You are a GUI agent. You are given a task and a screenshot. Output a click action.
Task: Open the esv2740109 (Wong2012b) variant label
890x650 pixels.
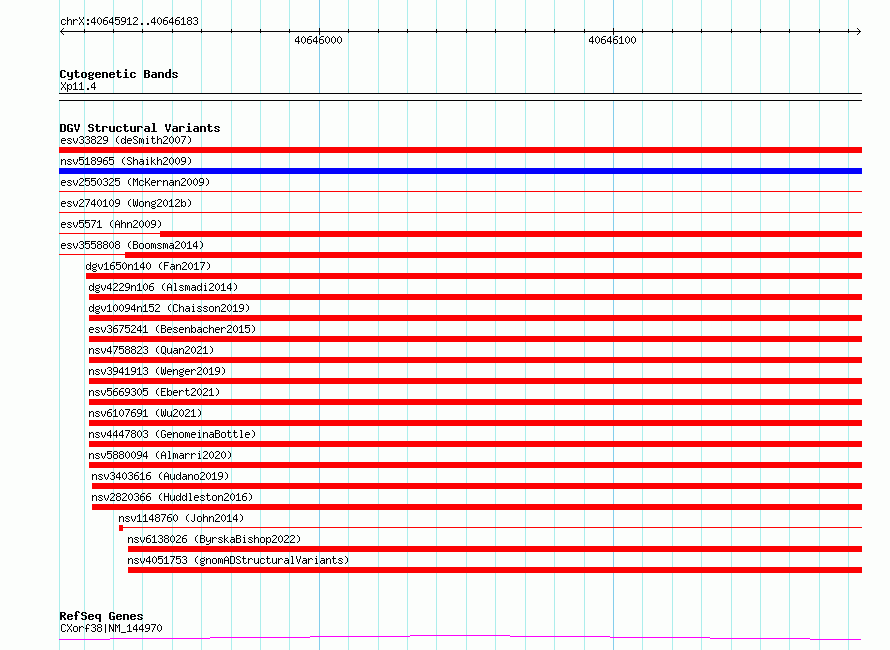126,203
